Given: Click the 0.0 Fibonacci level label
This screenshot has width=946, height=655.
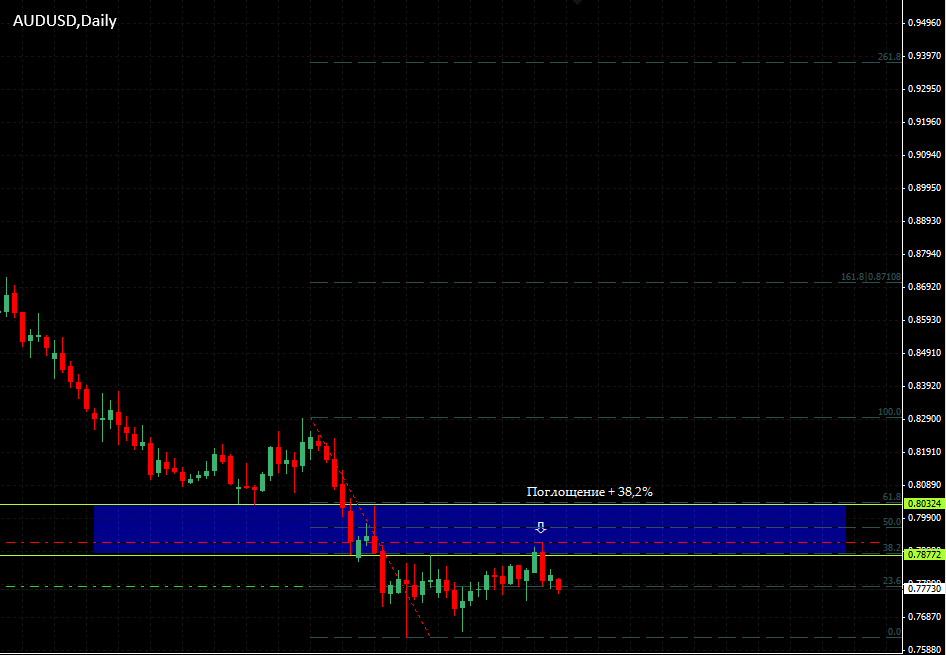Looking at the screenshot, I should (x=894, y=631).
